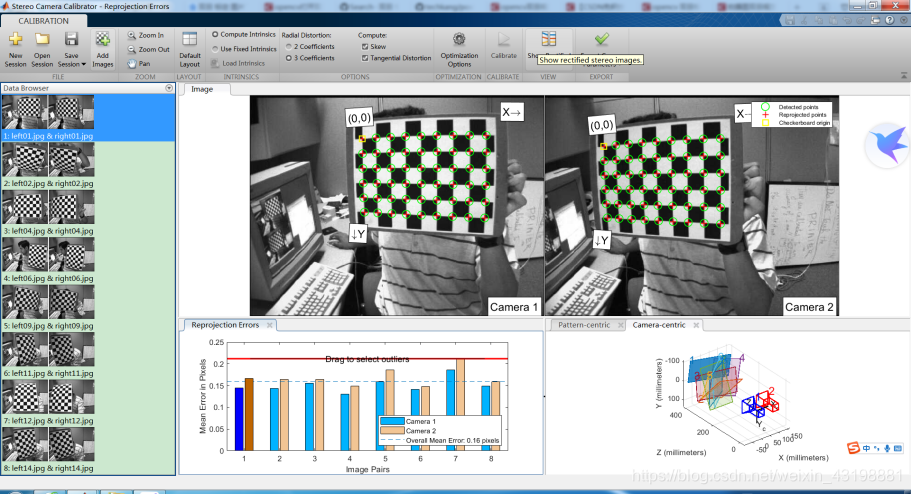The width and height of the screenshot is (911, 494).
Task: Open Help with the question mark icon
Action: [x=890, y=20]
